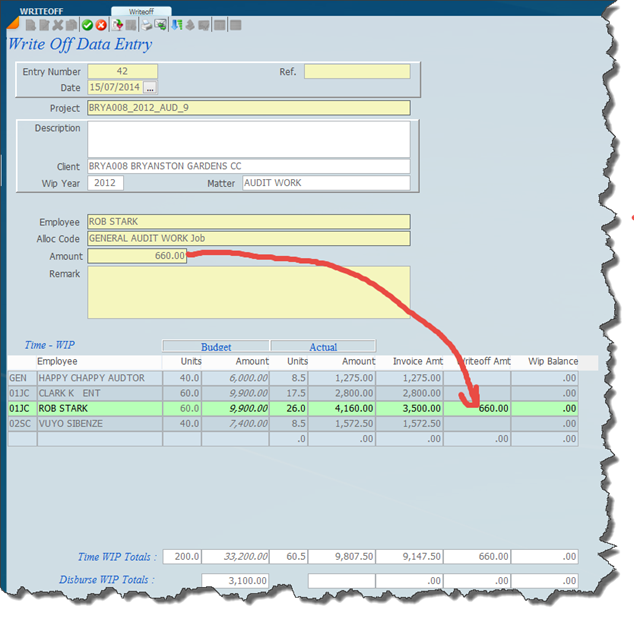Select the Budget column group header

tap(215, 347)
